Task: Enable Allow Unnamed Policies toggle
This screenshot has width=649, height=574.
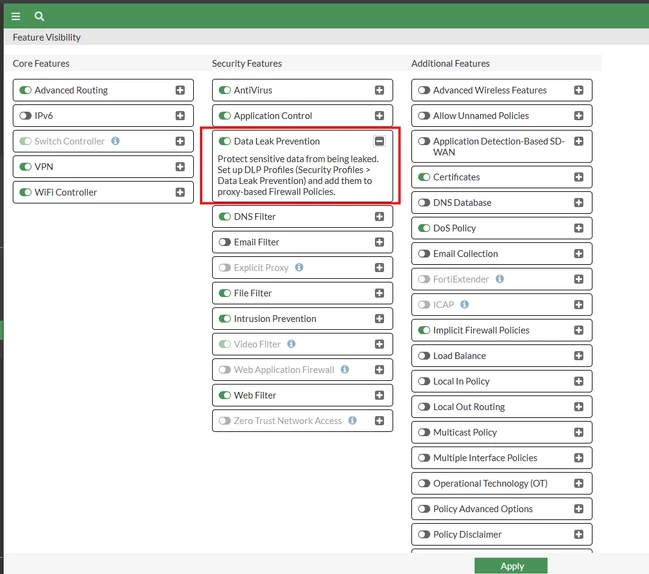Action: (x=424, y=115)
